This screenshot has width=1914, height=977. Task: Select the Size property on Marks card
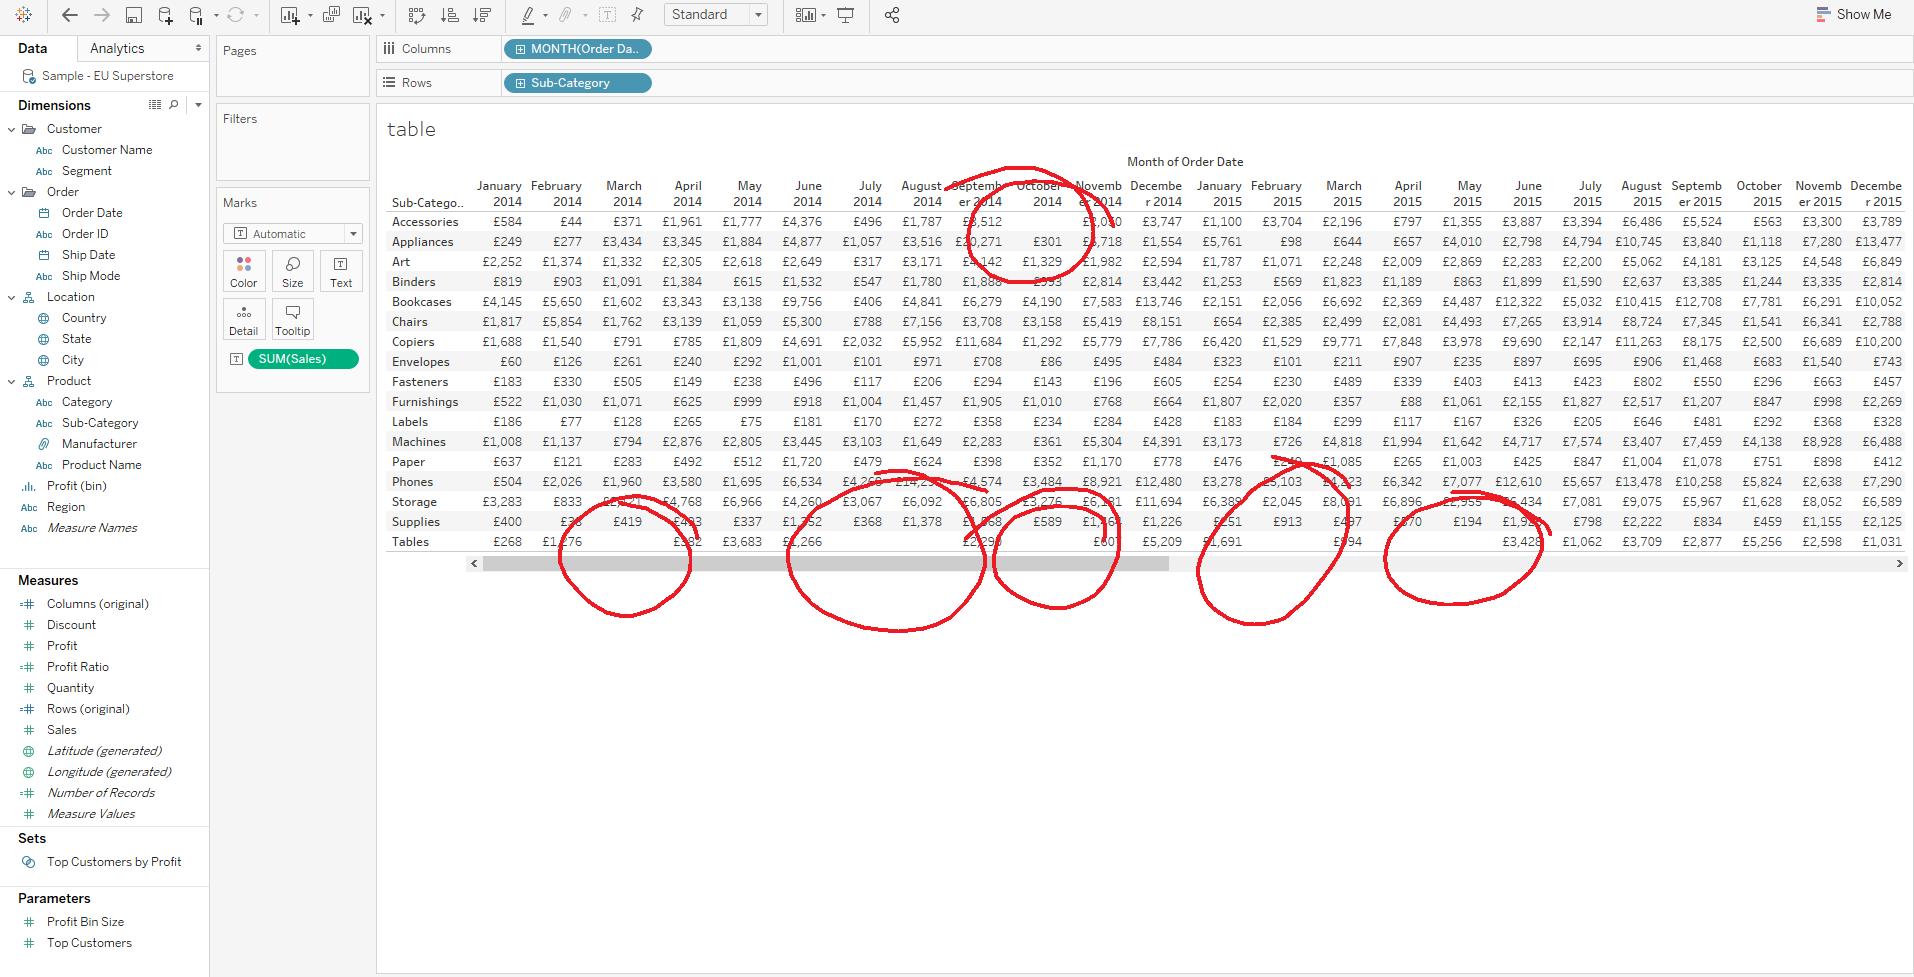[x=292, y=270]
